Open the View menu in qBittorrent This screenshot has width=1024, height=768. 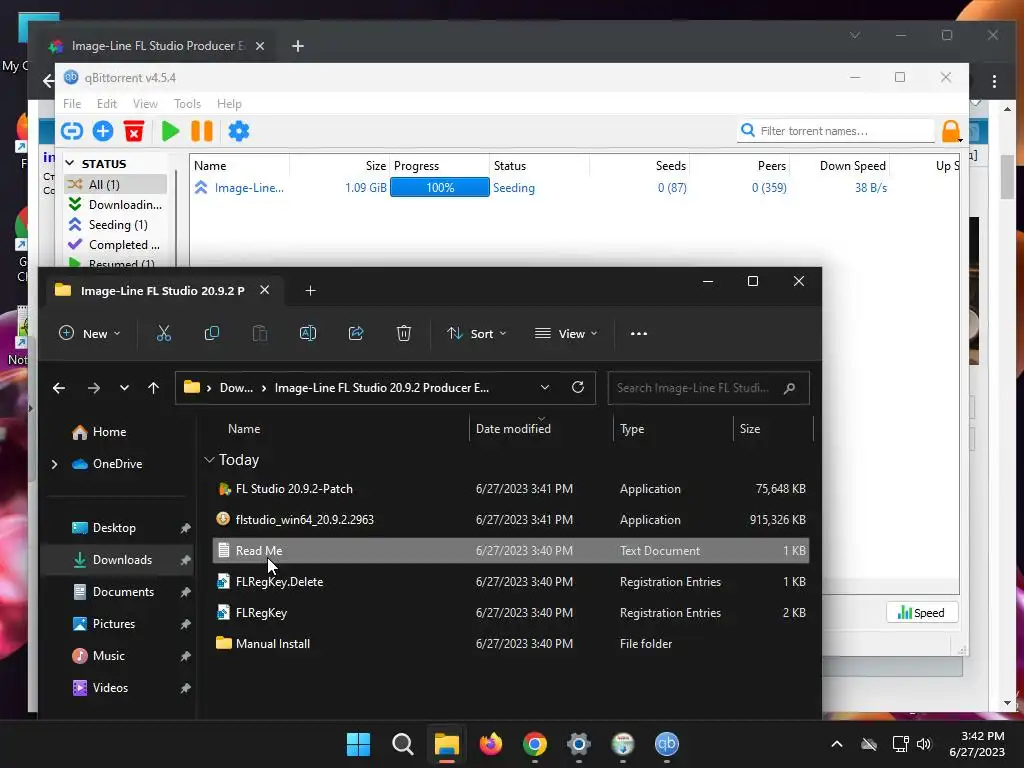click(x=145, y=103)
